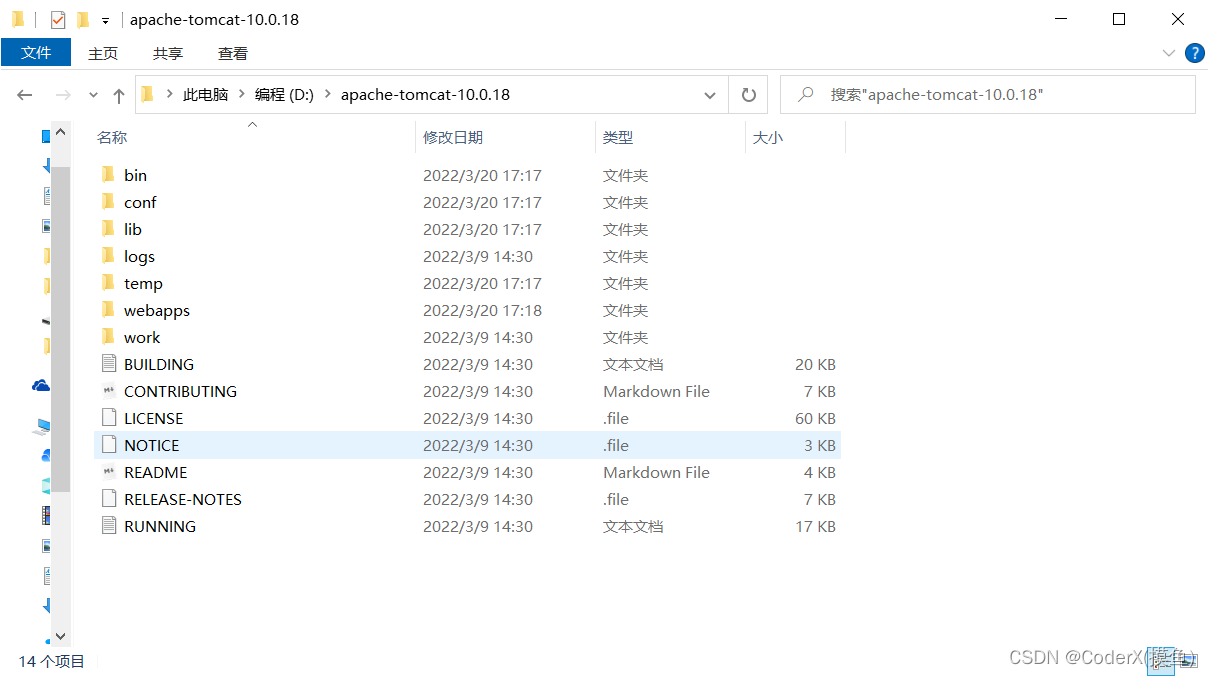
Task: Click the 60 KB size value
Action: 815,418
